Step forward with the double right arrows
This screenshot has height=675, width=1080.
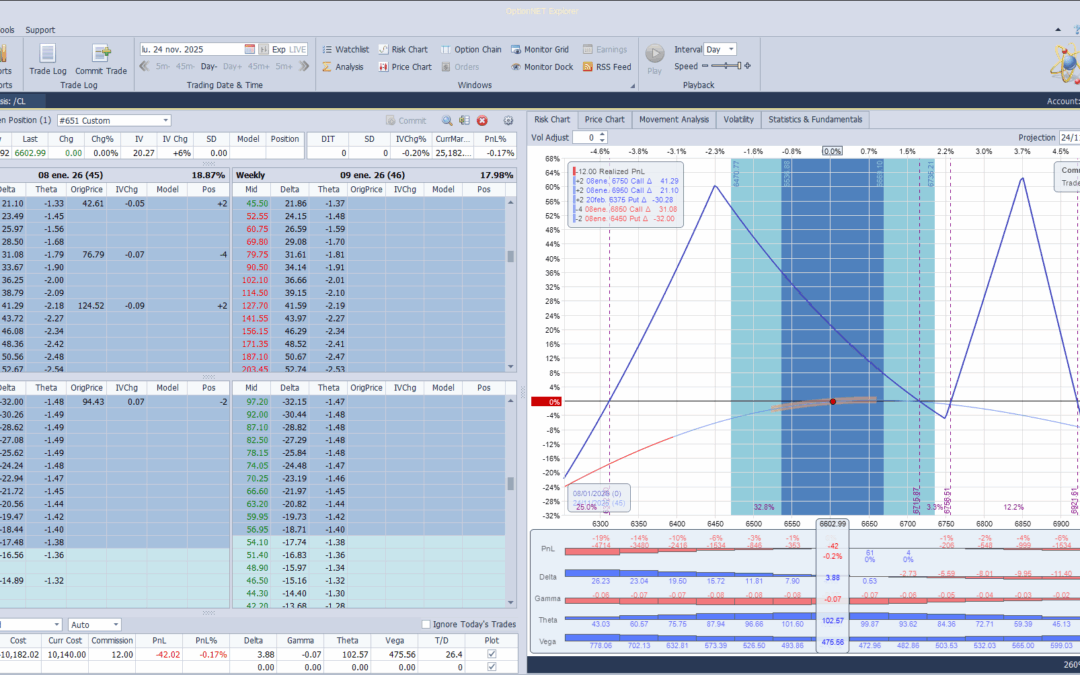(305, 67)
